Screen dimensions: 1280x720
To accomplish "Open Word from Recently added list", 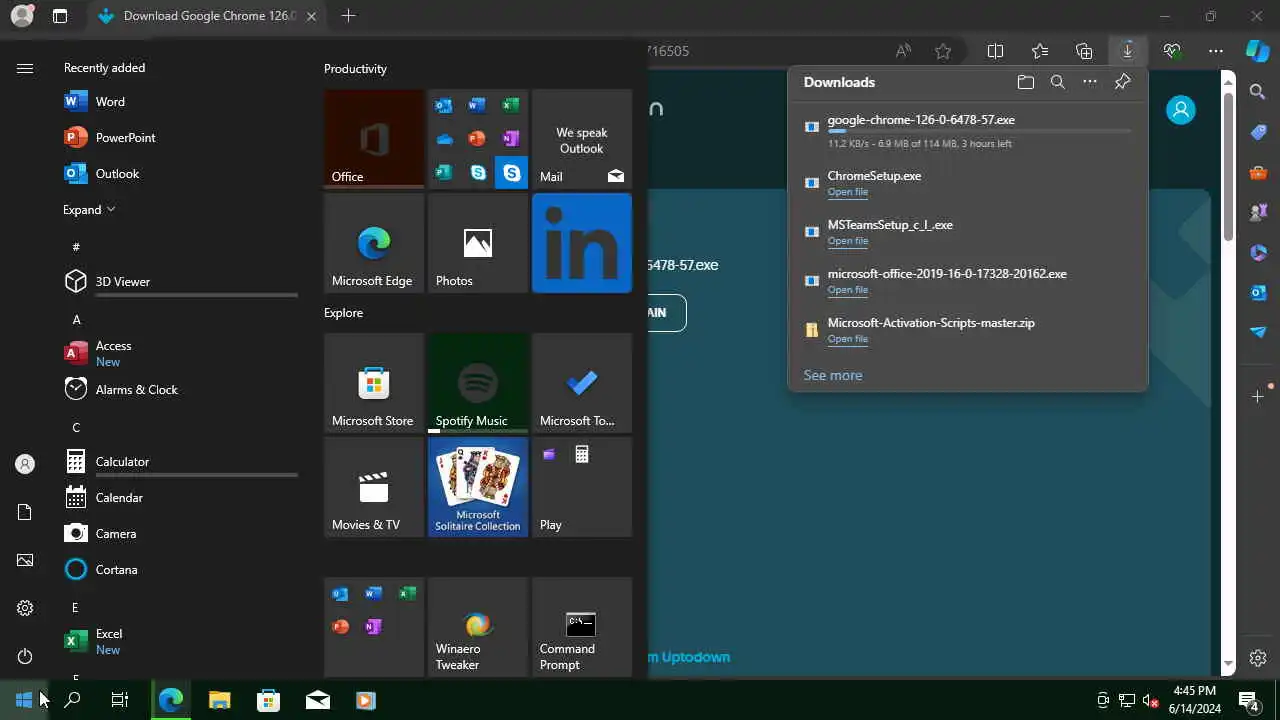I will pyautogui.click(x=180, y=101).
